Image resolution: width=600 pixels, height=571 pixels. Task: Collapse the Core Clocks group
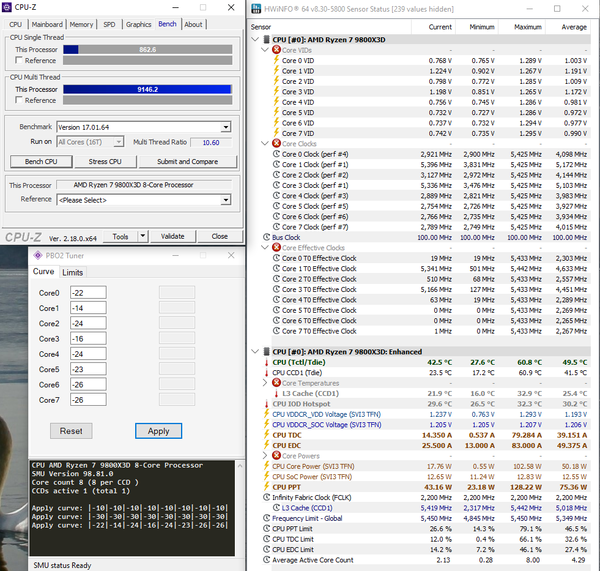coord(265,144)
